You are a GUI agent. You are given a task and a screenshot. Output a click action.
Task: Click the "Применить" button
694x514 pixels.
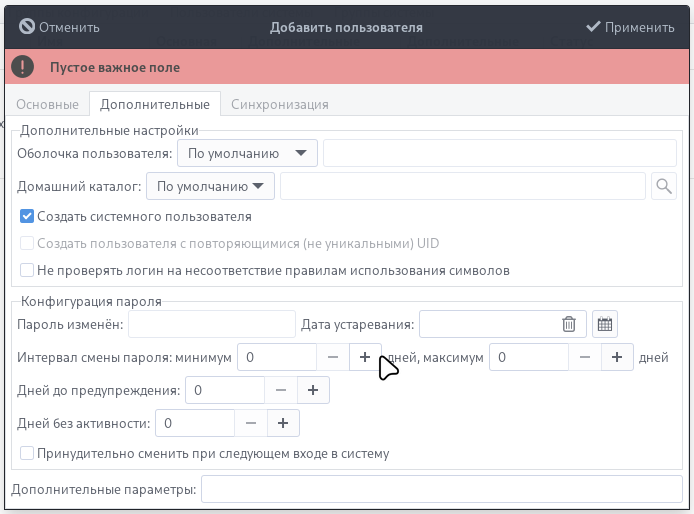pos(630,27)
